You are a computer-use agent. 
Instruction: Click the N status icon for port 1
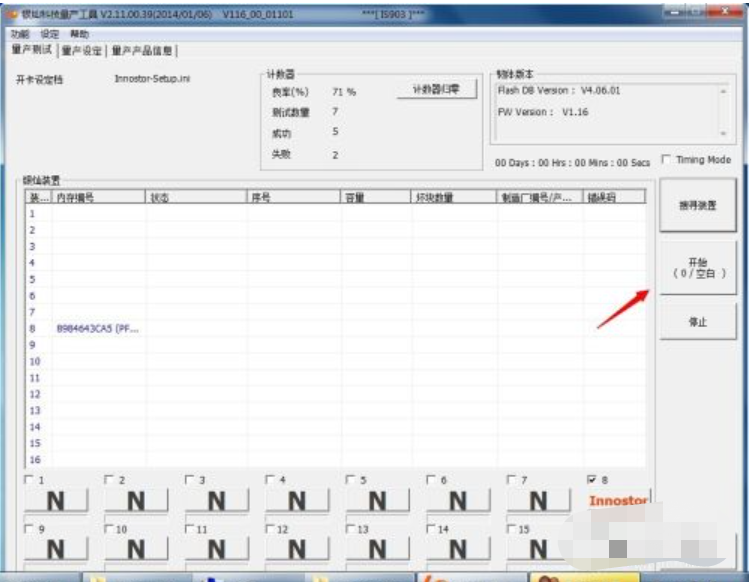click(56, 501)
